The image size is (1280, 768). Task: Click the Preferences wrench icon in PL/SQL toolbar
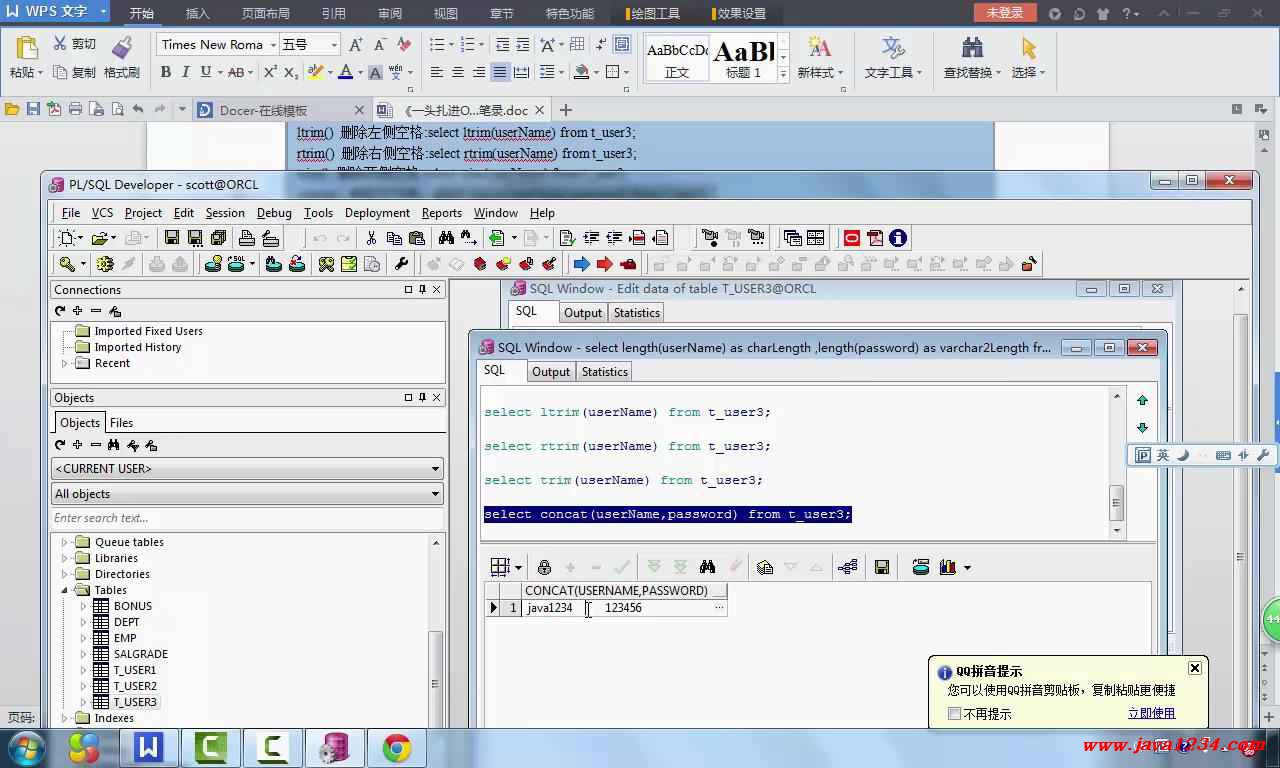tap(401, 264)
